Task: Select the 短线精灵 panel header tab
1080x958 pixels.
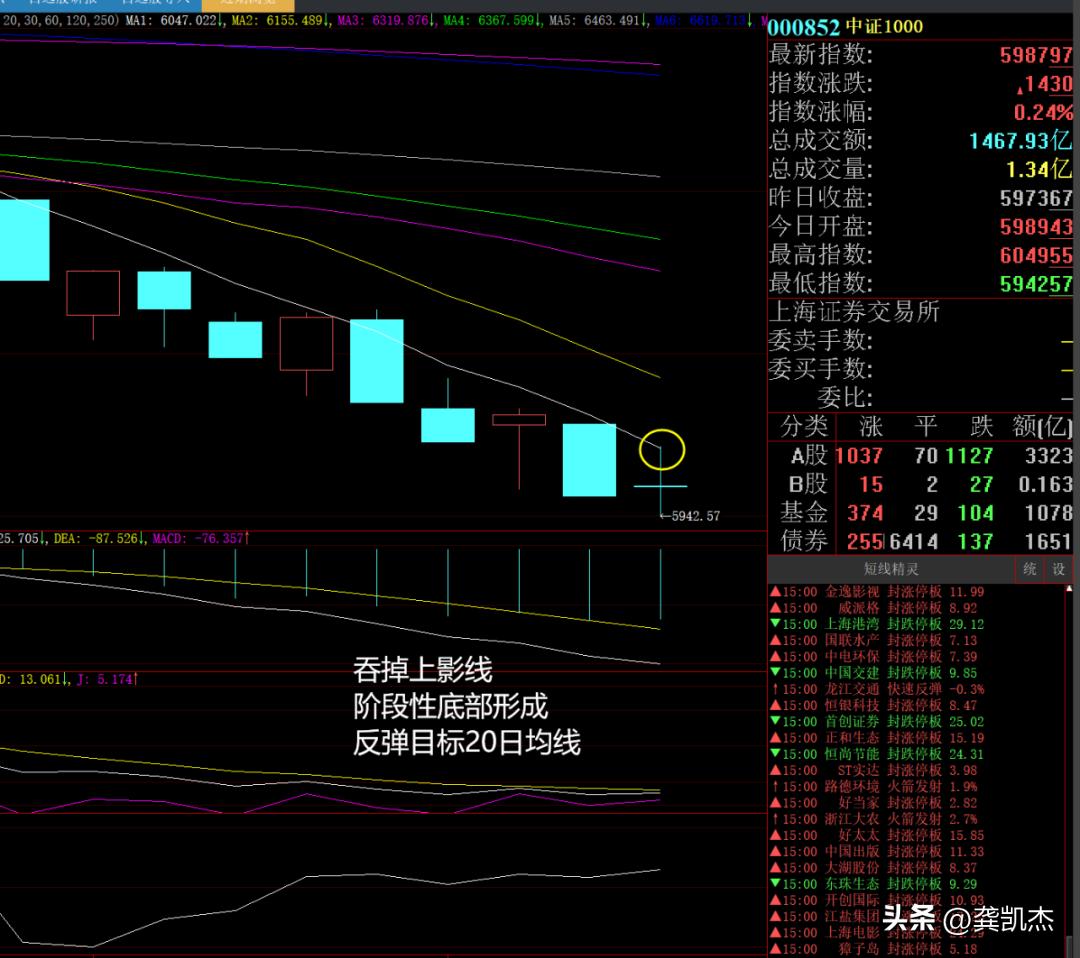Action: pyautogui.click(x=890, y=569)
